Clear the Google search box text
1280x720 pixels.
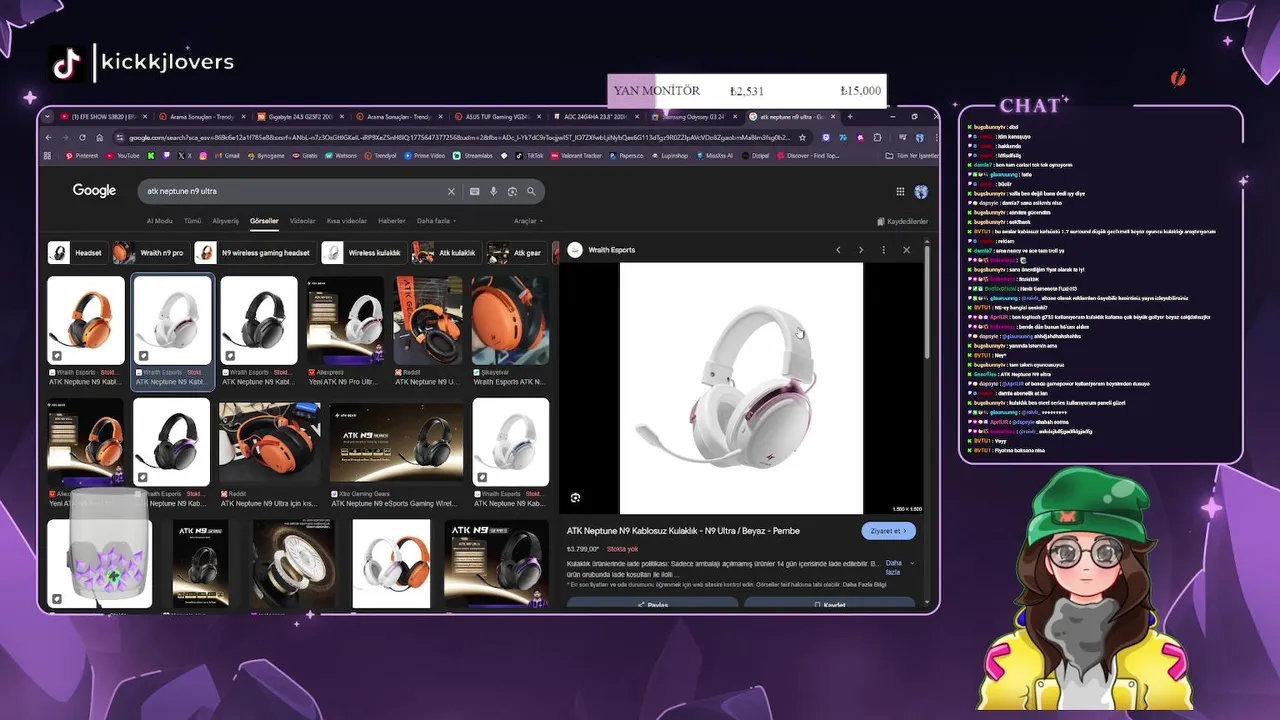[x=451, y=191]
